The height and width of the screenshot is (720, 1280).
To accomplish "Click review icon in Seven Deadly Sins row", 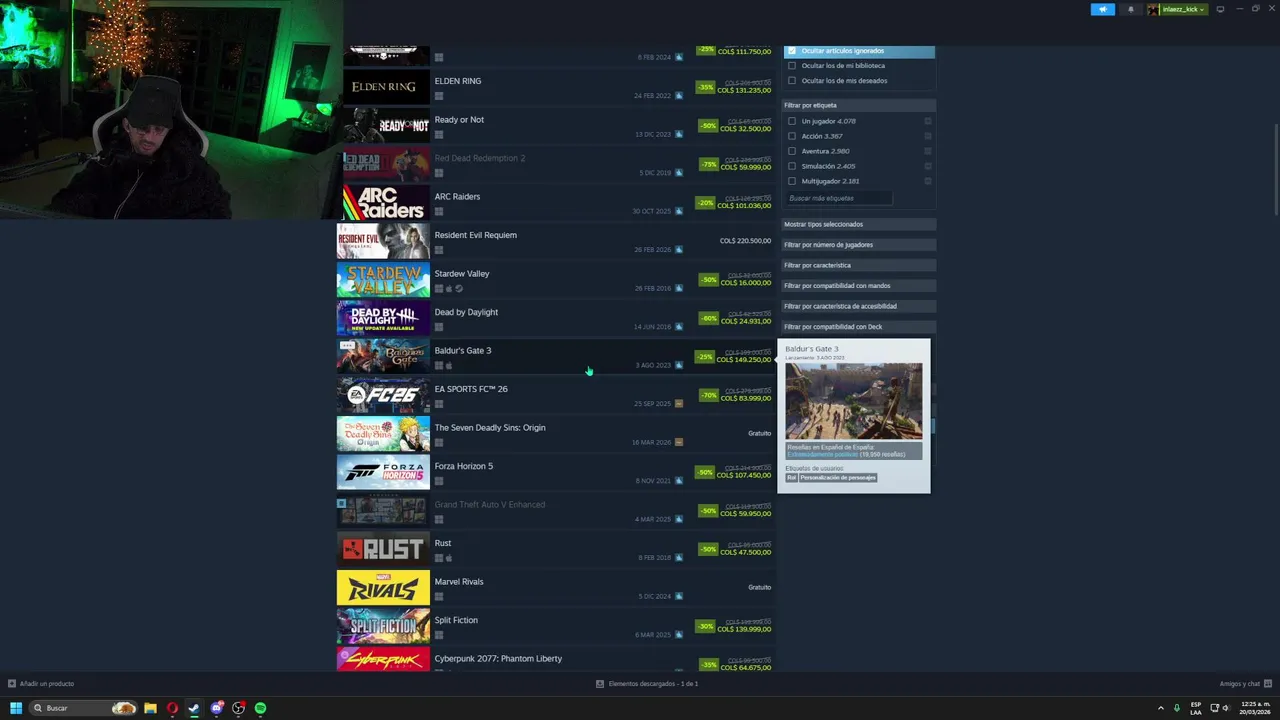I will click(679, 442).
